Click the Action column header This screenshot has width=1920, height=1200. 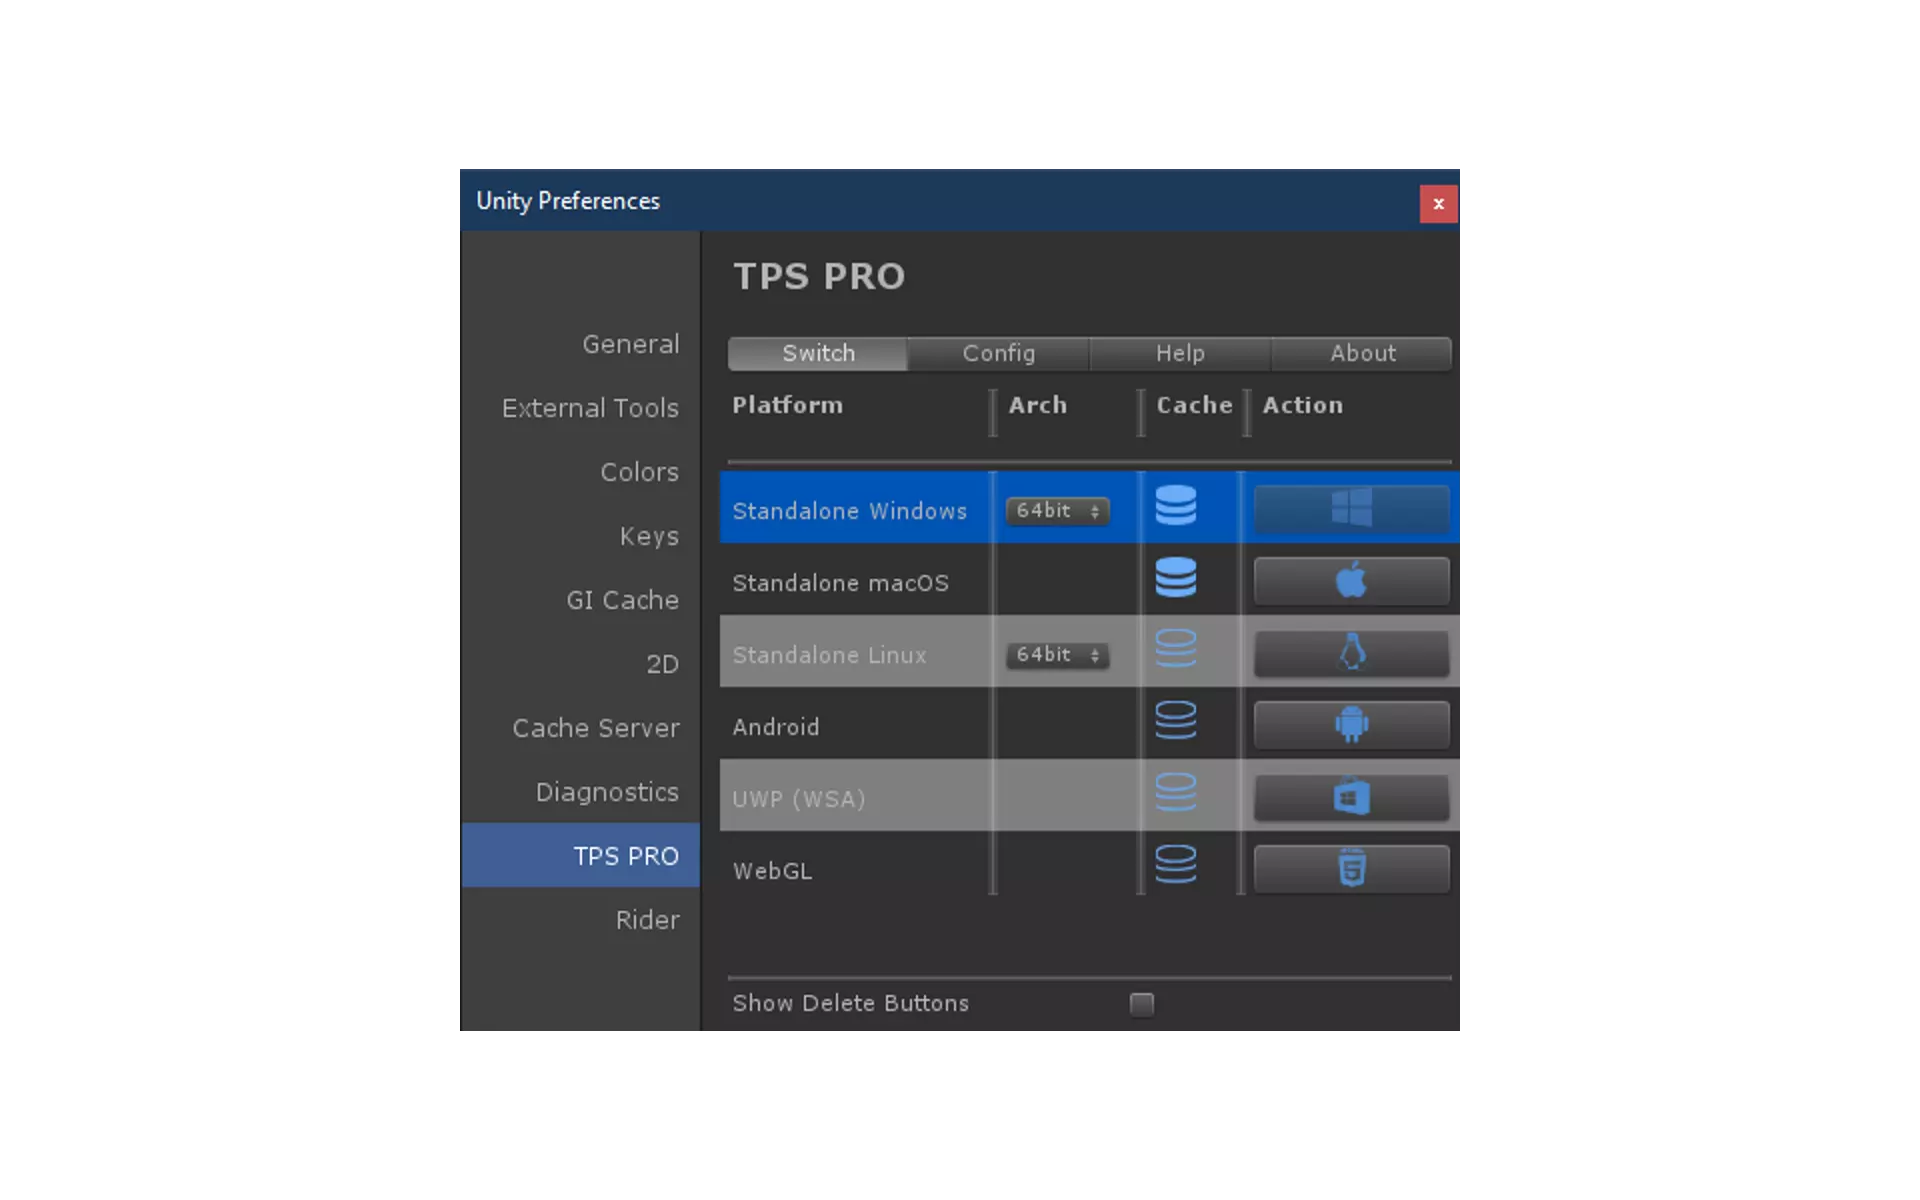tap(1303, 405)
